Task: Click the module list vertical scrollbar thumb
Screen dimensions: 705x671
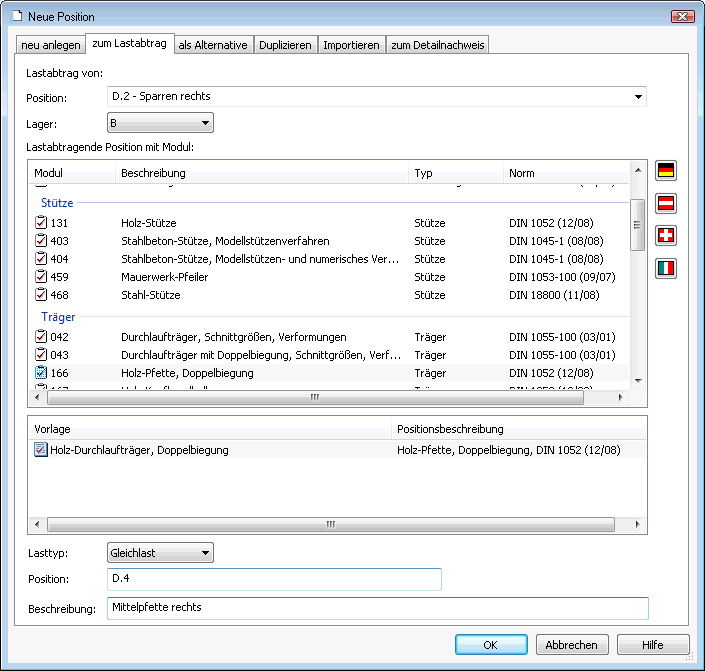Action: coord(637,224)
